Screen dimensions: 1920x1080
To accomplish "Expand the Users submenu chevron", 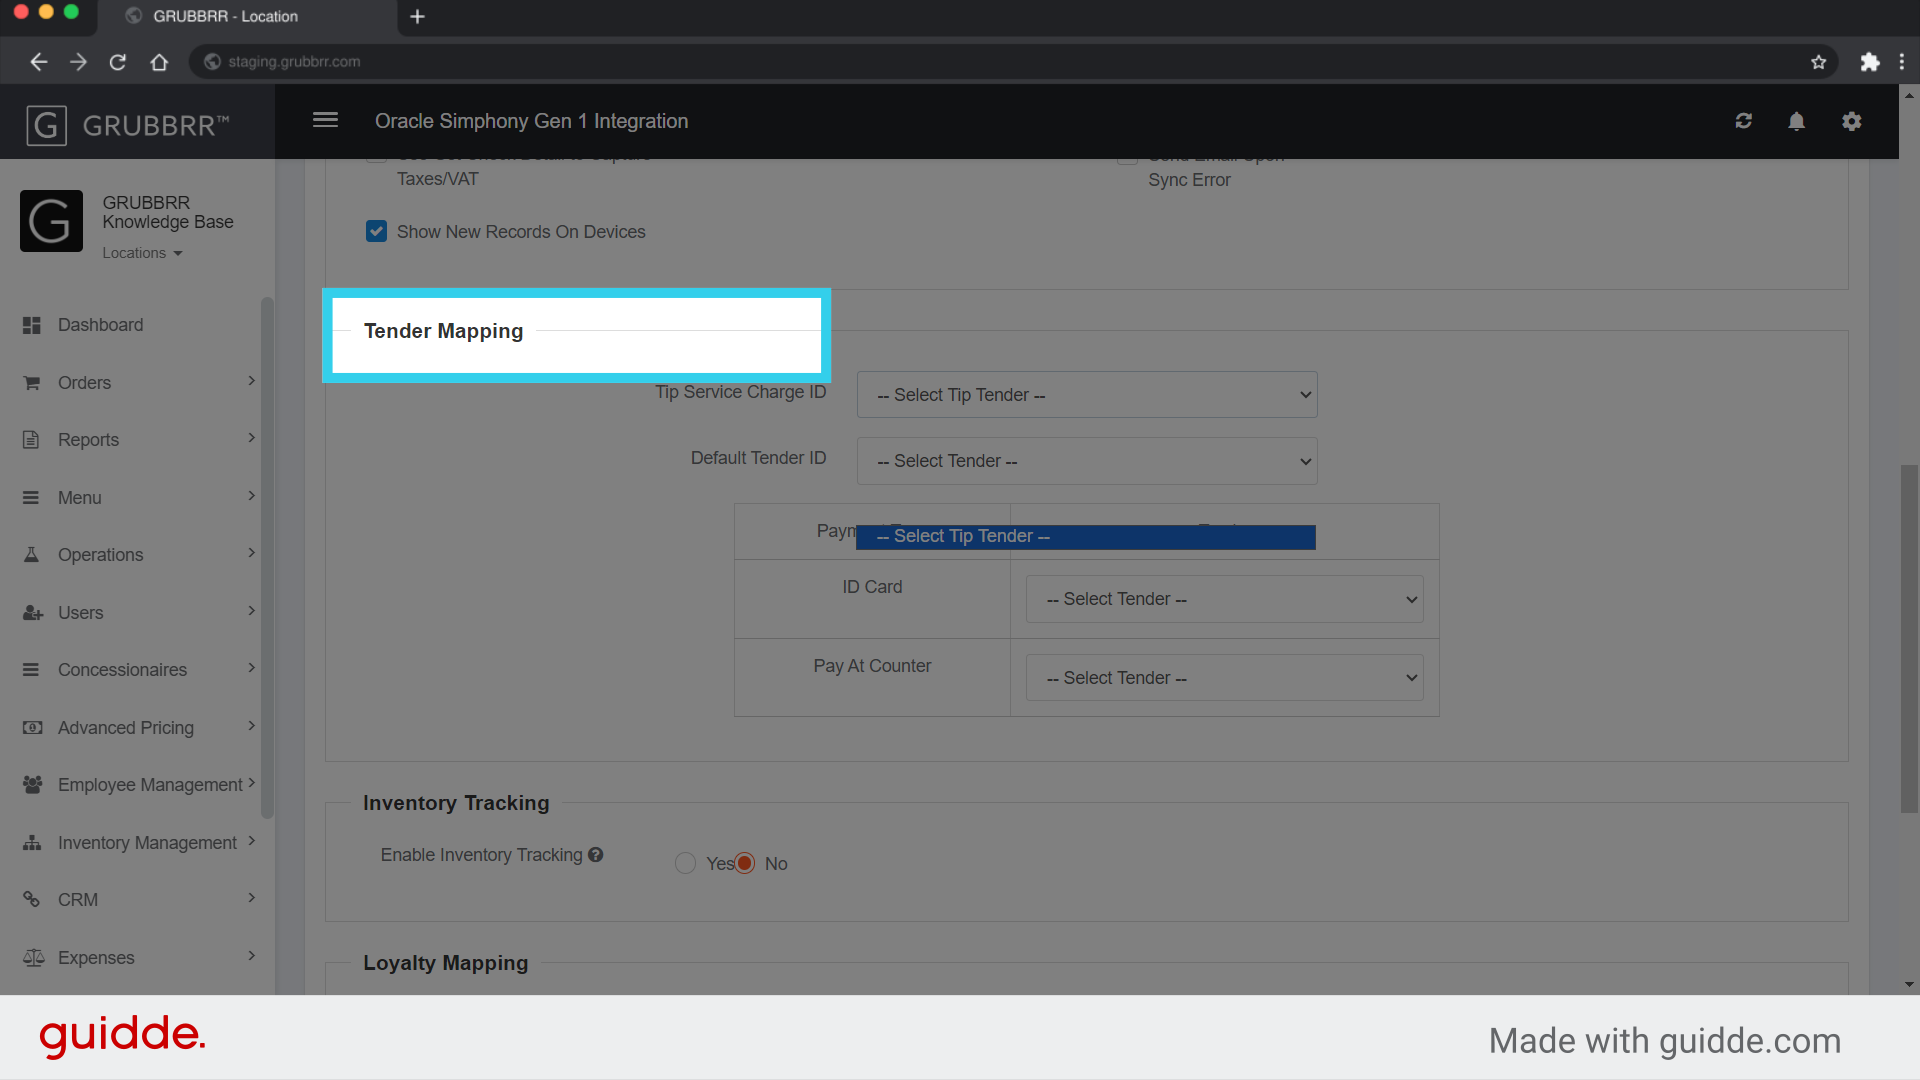I will pyautogui.click(x=251, y=611).
